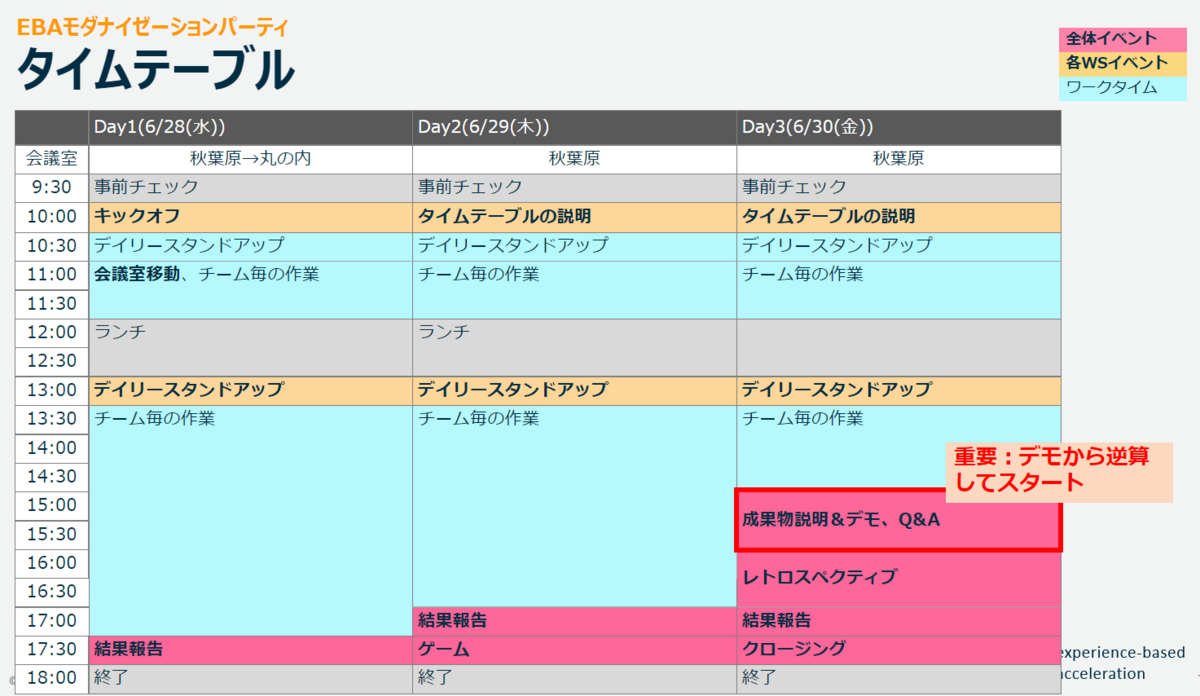Click the Day3 '終了' cell

click(x=899, y=678)
